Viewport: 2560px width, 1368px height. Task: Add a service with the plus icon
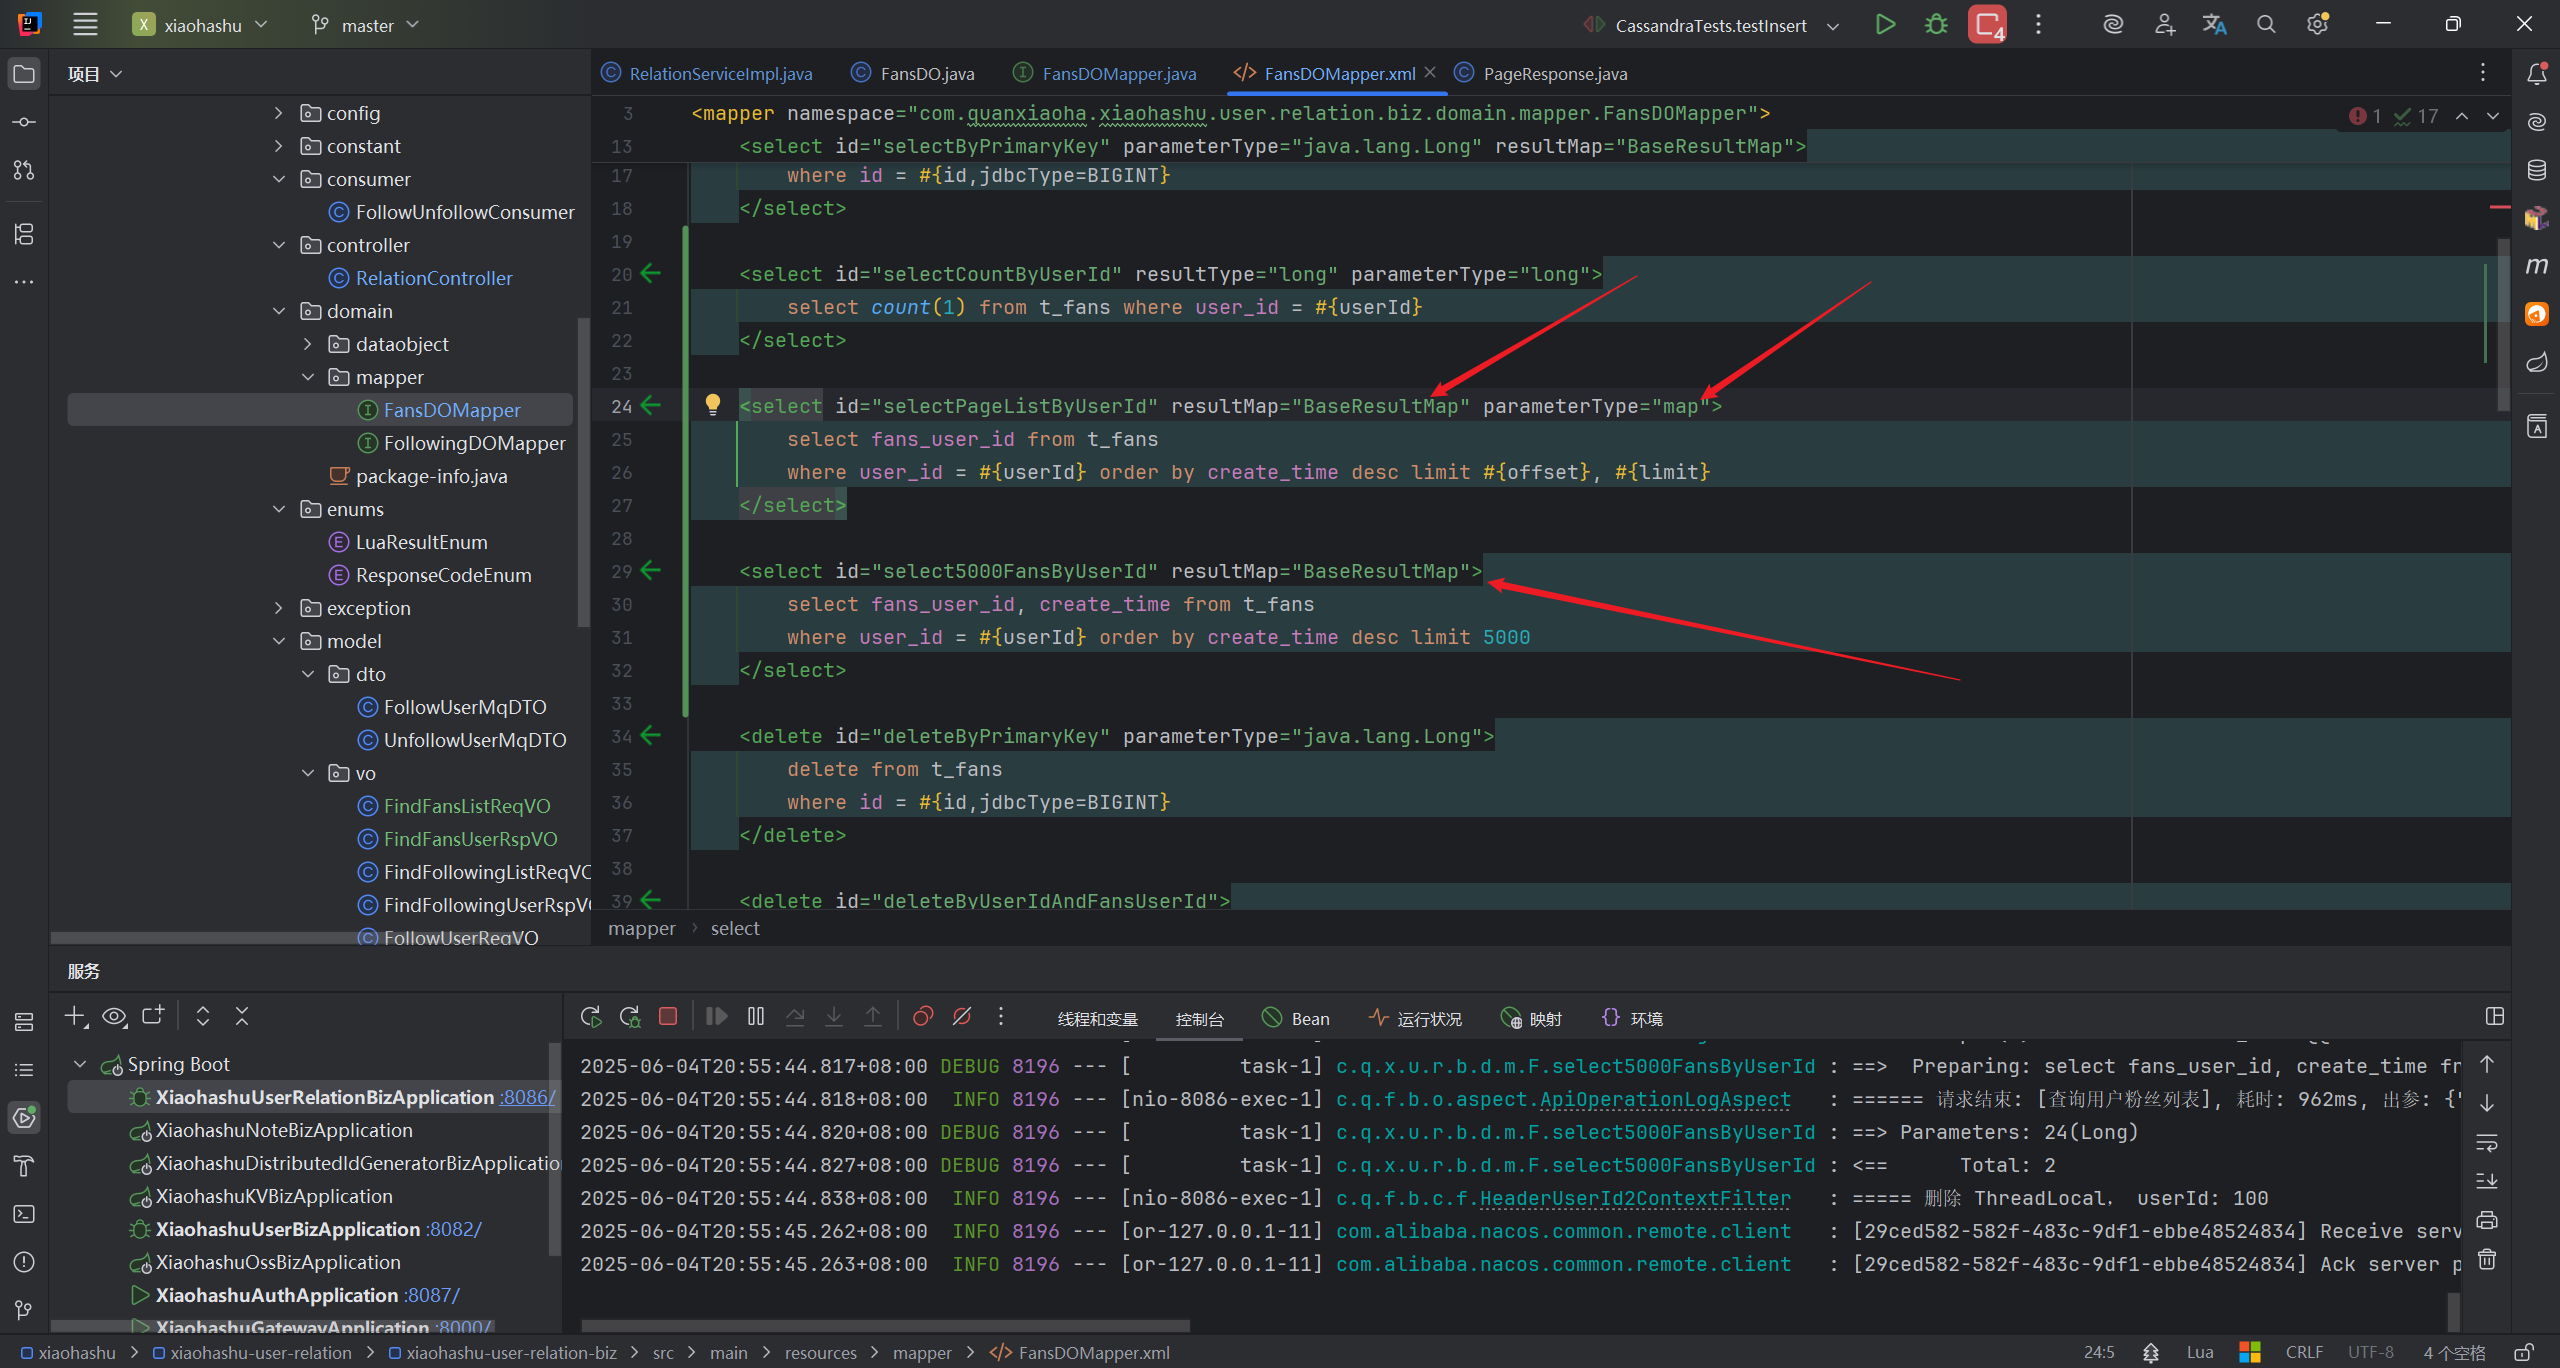76,1017
